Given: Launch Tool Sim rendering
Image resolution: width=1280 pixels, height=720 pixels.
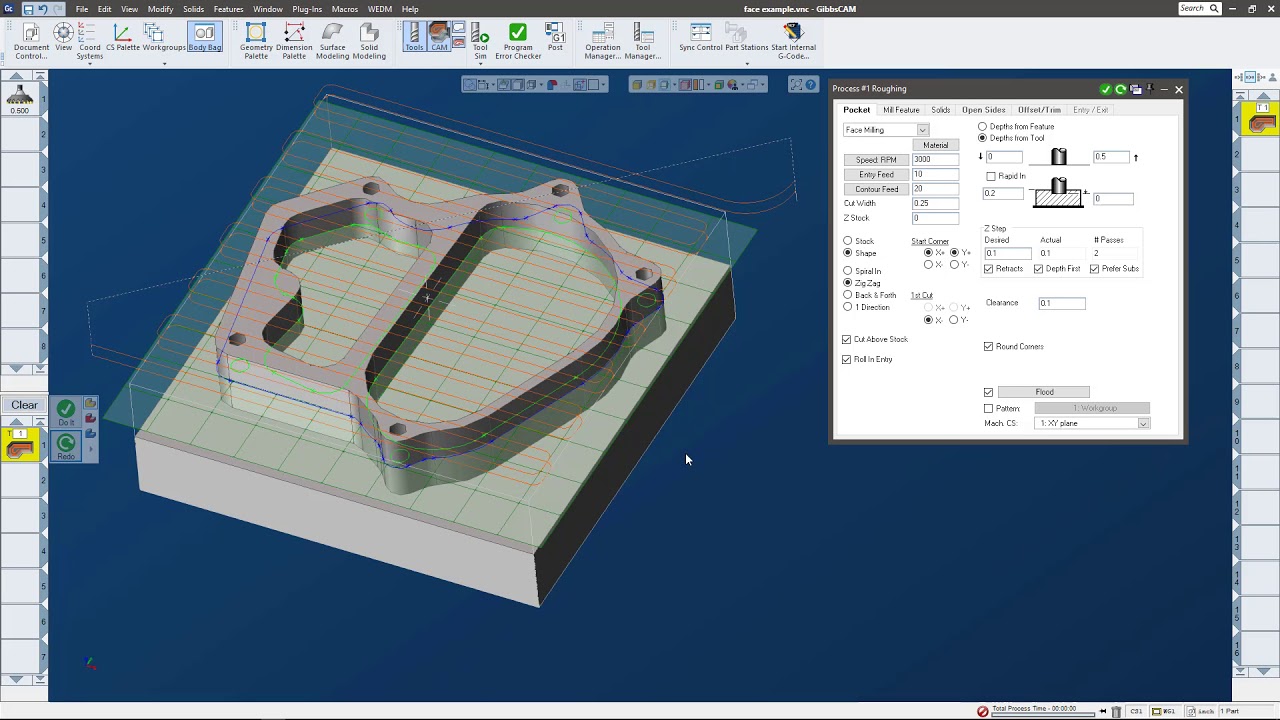Looking at the screenshot, I should tap(480, 42).
